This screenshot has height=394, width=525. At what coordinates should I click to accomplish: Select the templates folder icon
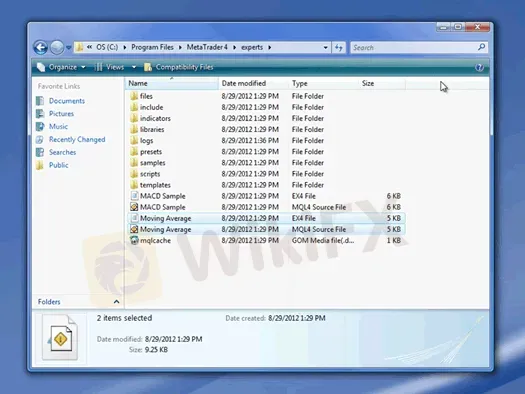(134, 185)
